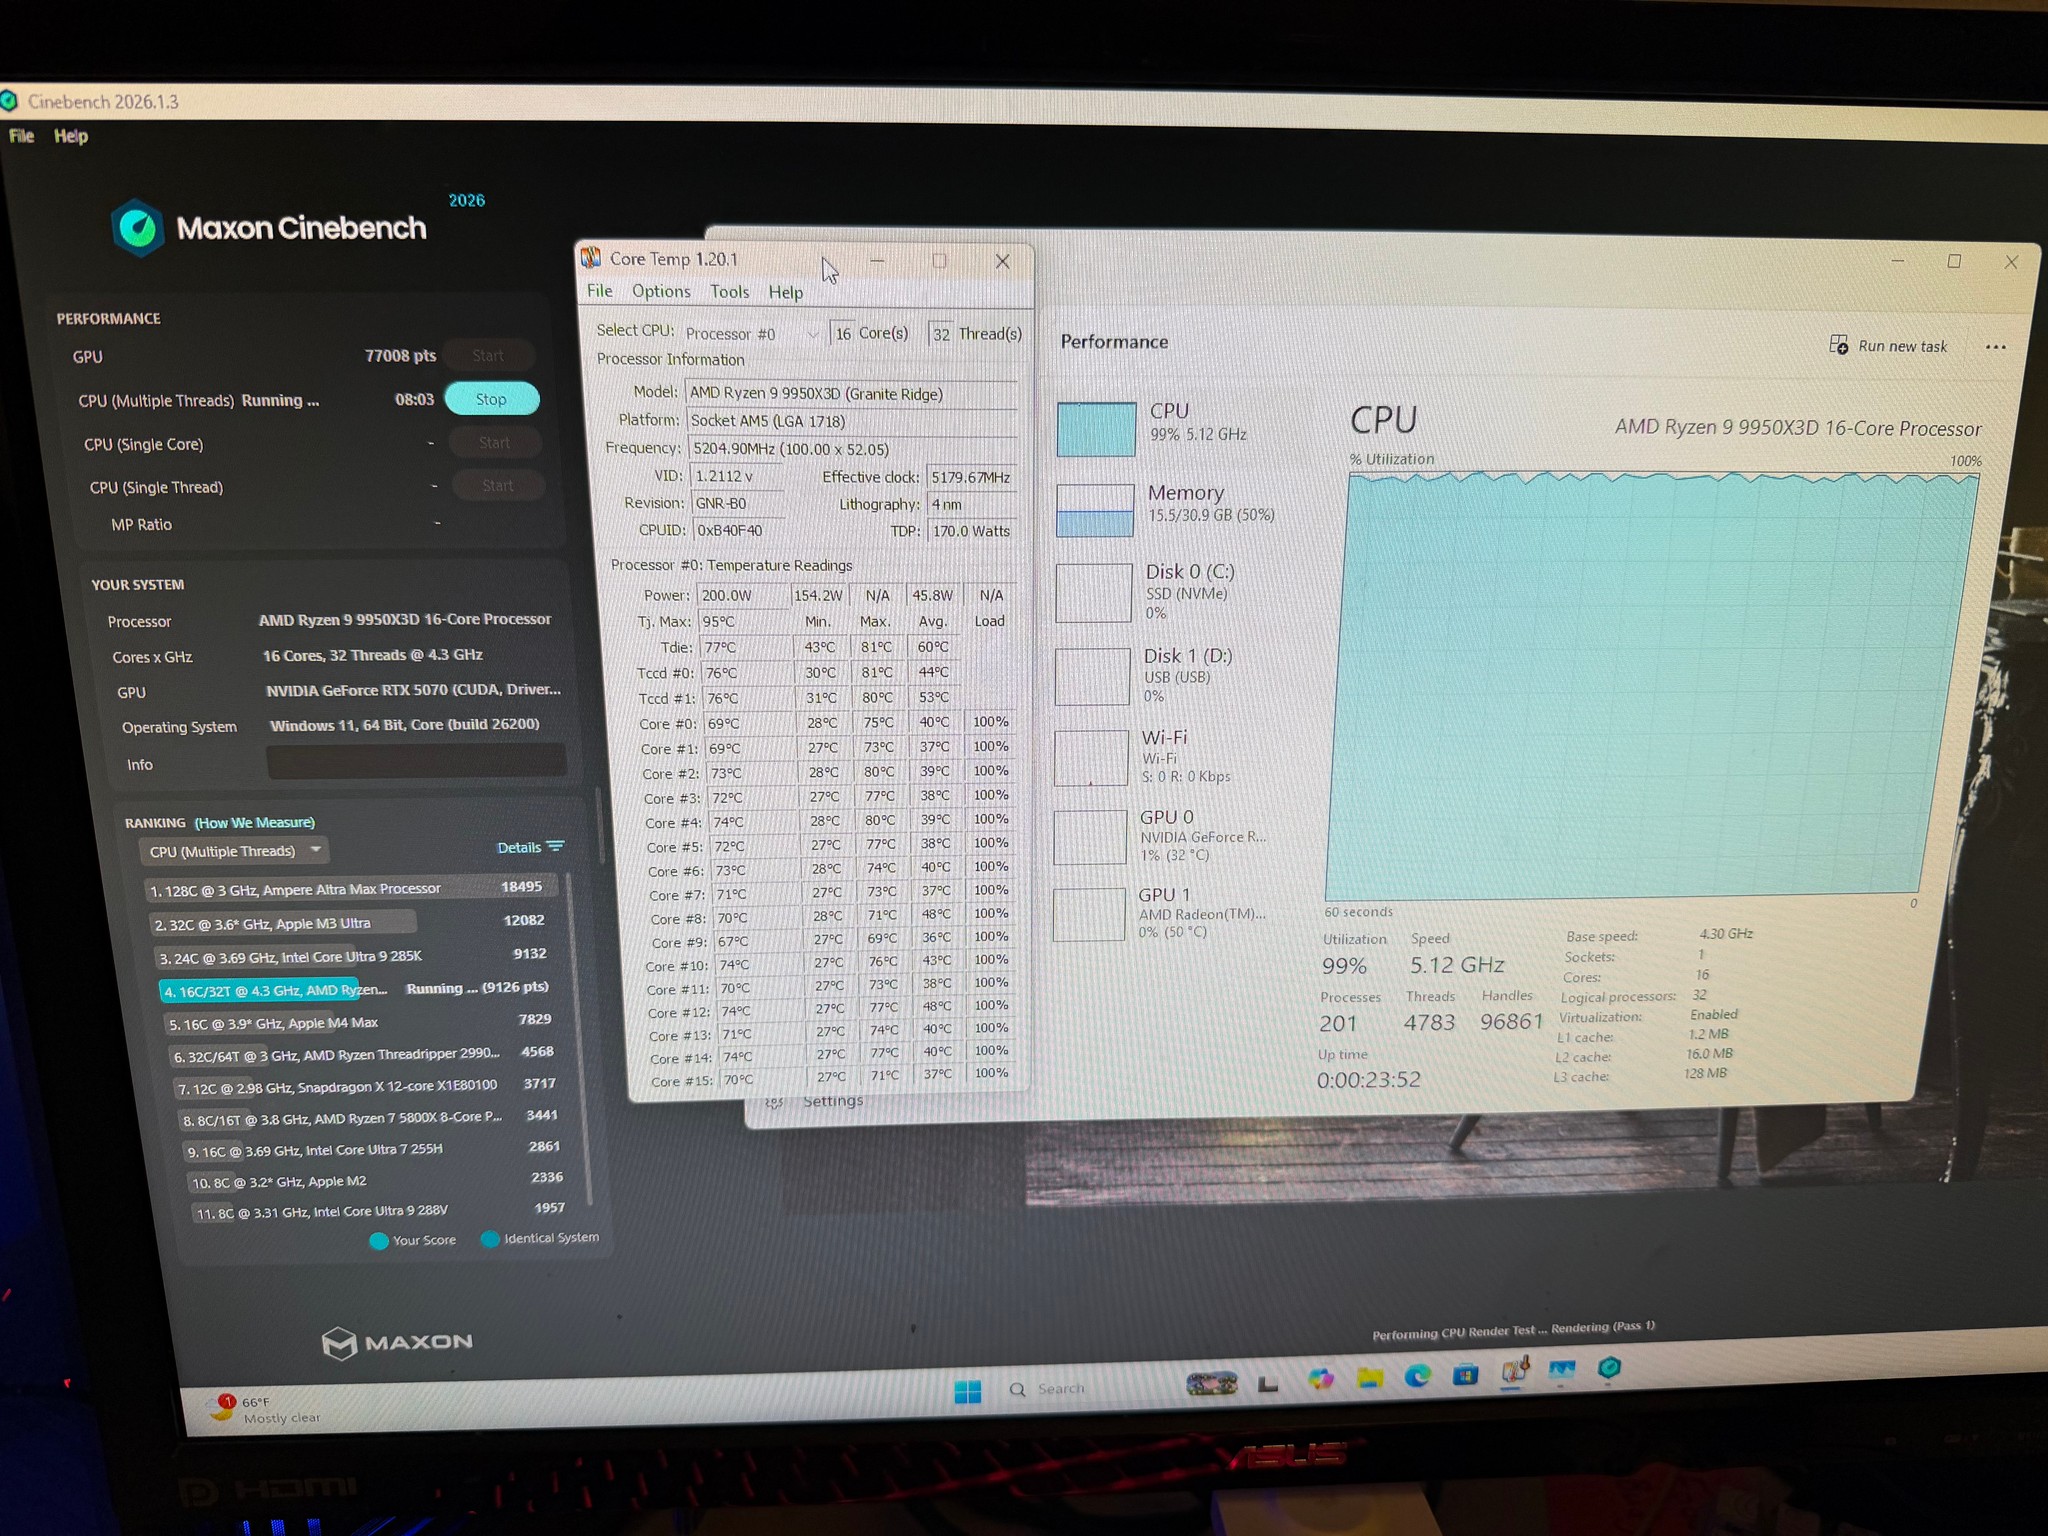Select the Apple M2 ranking row
The height and width of the screenshot is (1536, 2048).
[x=378, y=1180]
